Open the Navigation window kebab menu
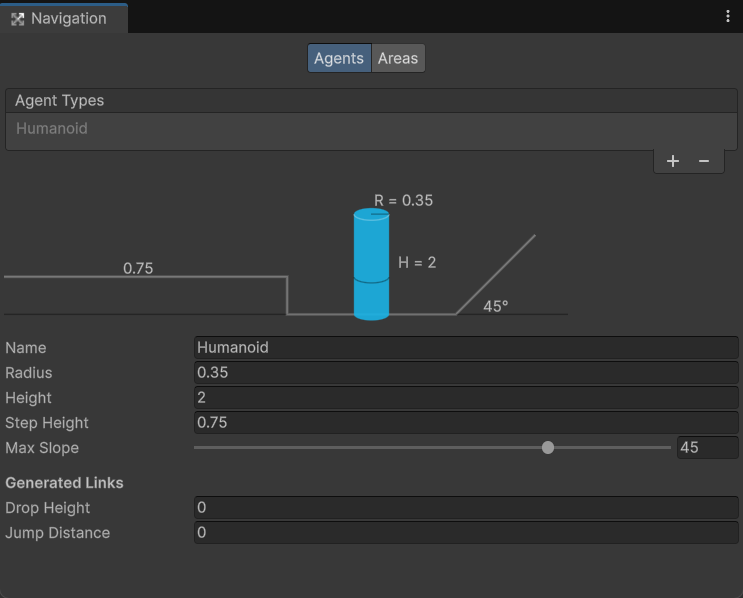This screenshot has width=743, height=598. pos(728,17)
